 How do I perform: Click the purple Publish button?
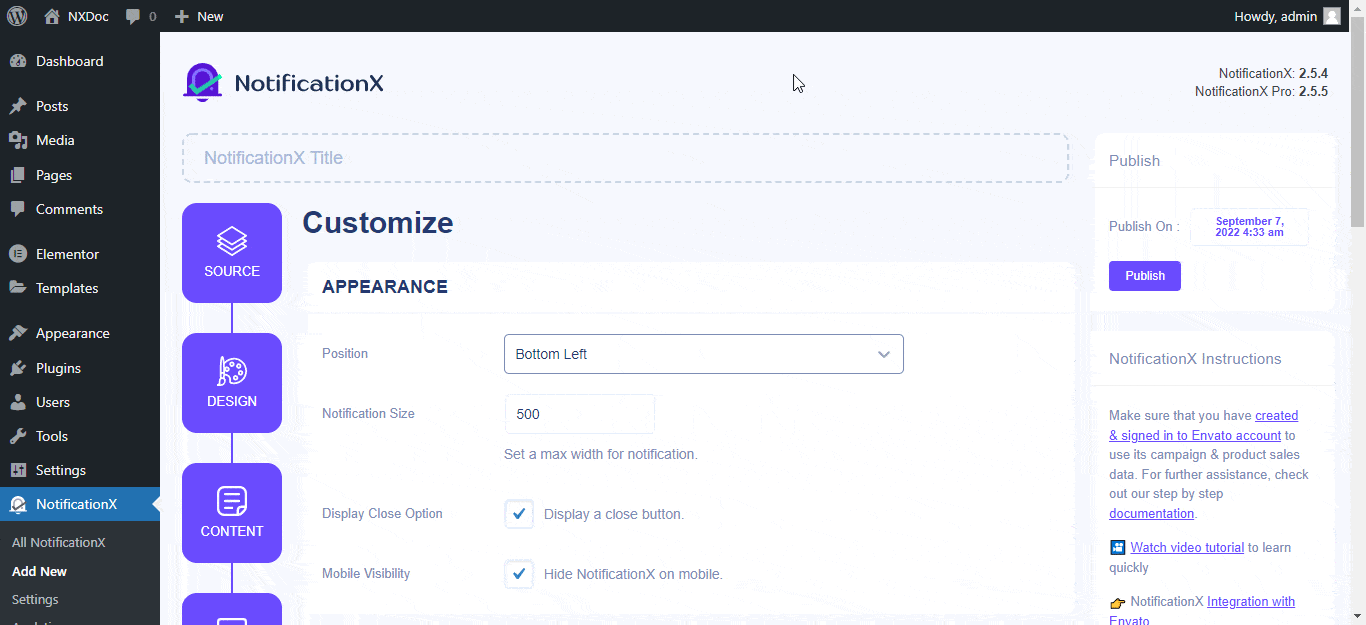1145,276
